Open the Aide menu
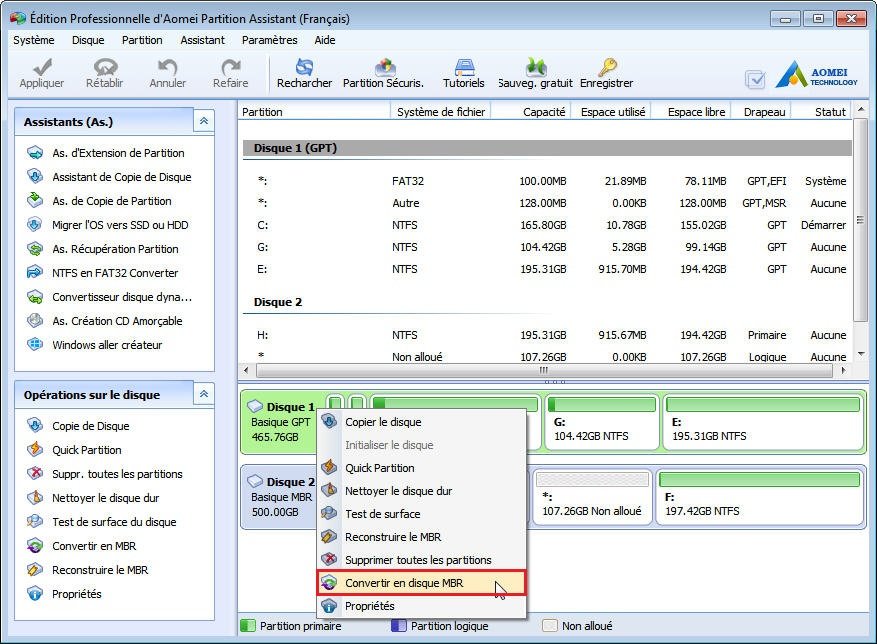 click(325, 40)
